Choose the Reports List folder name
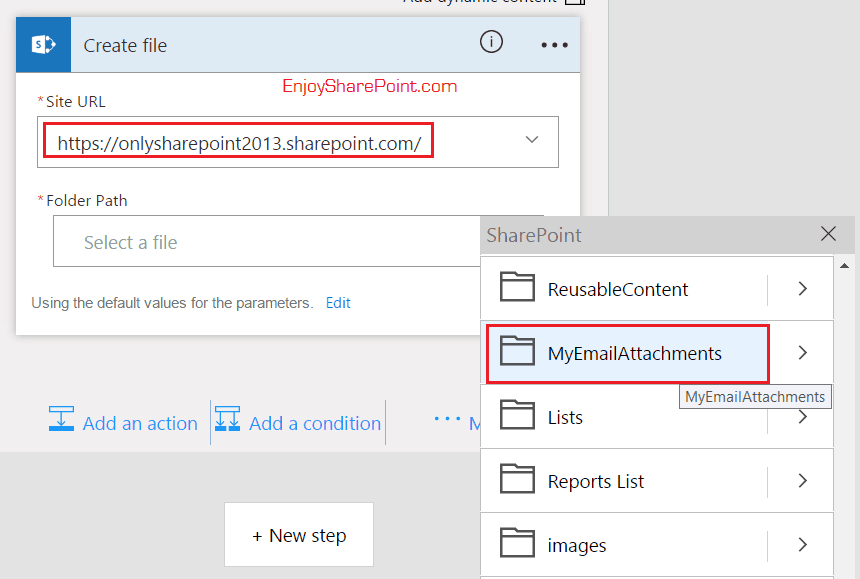The height and width of the screenshot is (579, 860). (x=596, y=481)
